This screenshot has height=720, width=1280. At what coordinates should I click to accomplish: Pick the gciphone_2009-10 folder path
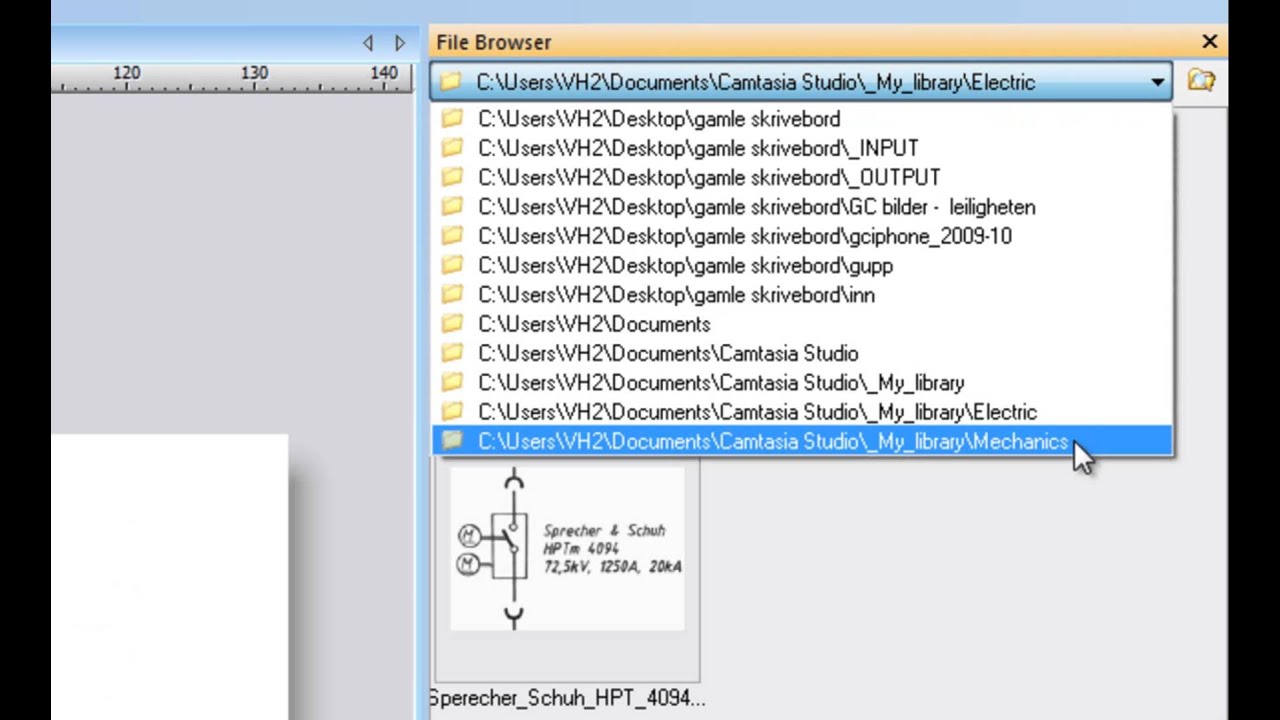[801, 236]
